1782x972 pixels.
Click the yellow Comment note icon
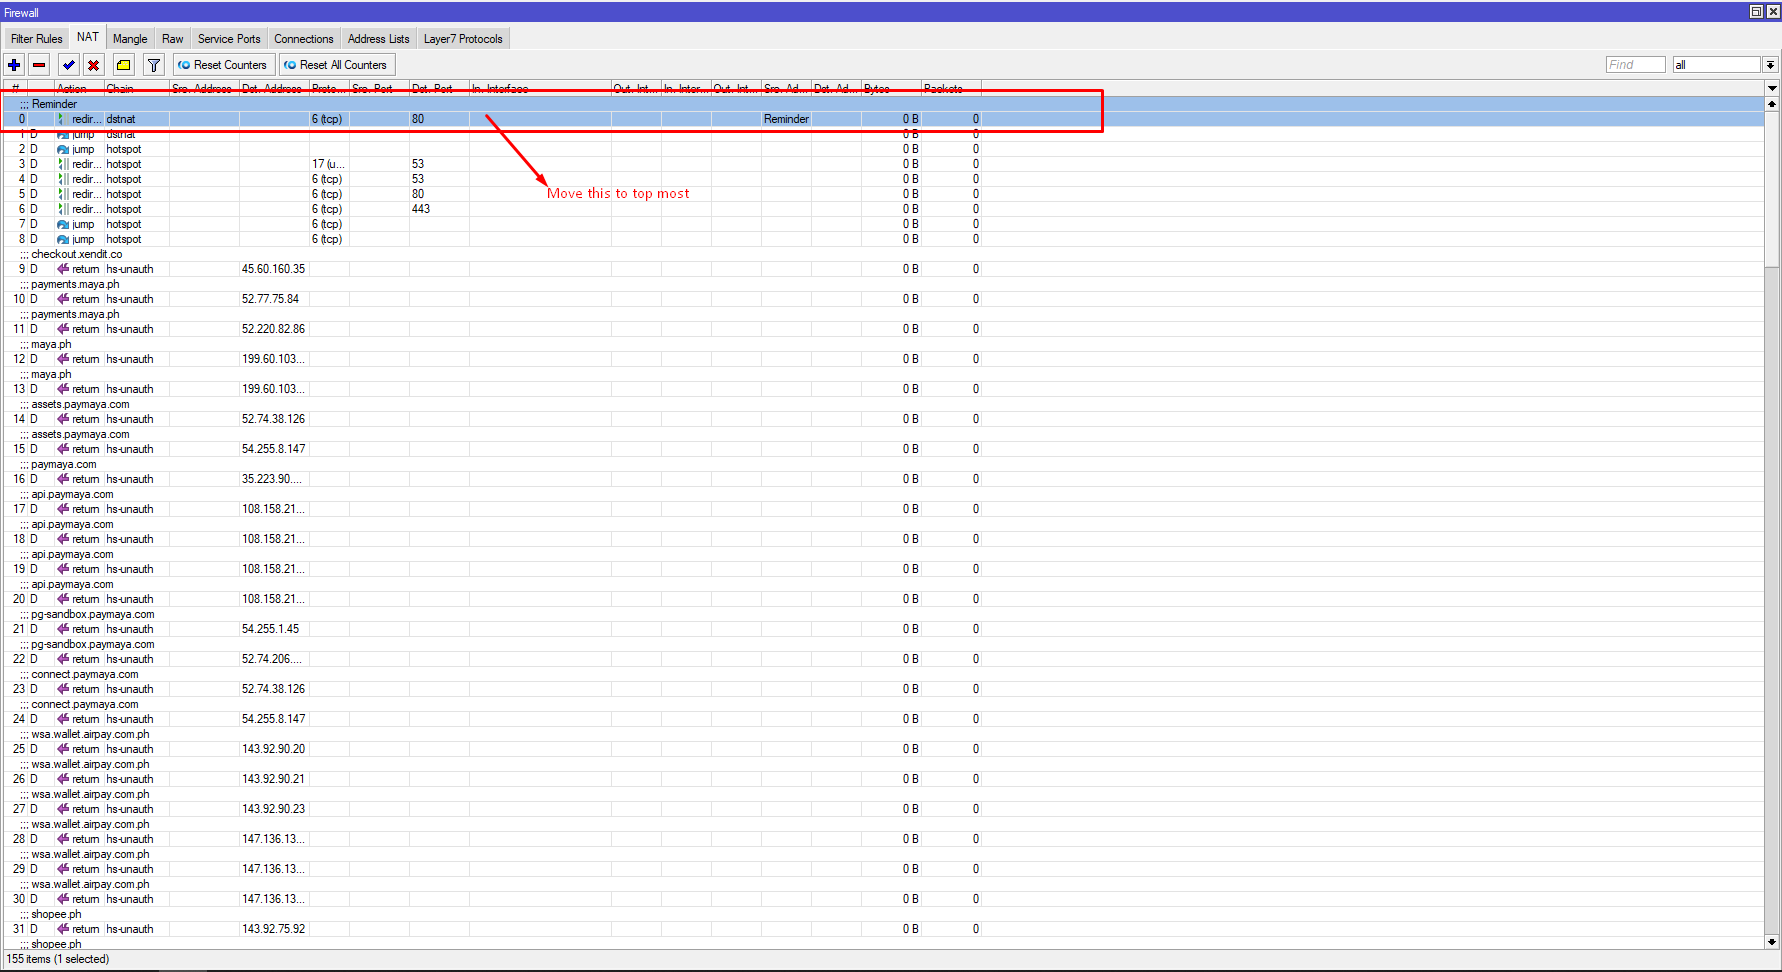(x=123, y=65)
